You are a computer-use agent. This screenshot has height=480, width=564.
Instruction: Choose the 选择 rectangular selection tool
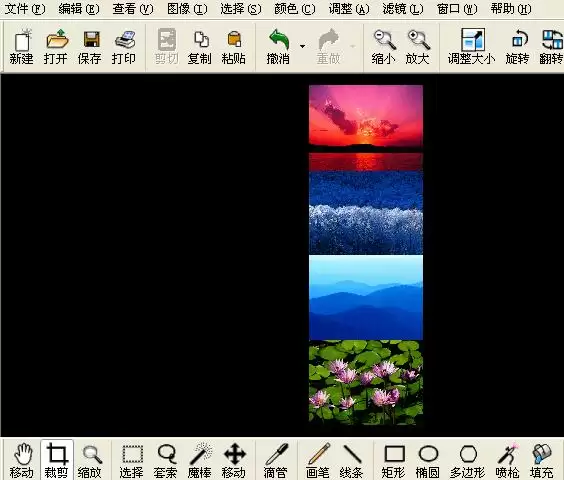coord(132,461)
